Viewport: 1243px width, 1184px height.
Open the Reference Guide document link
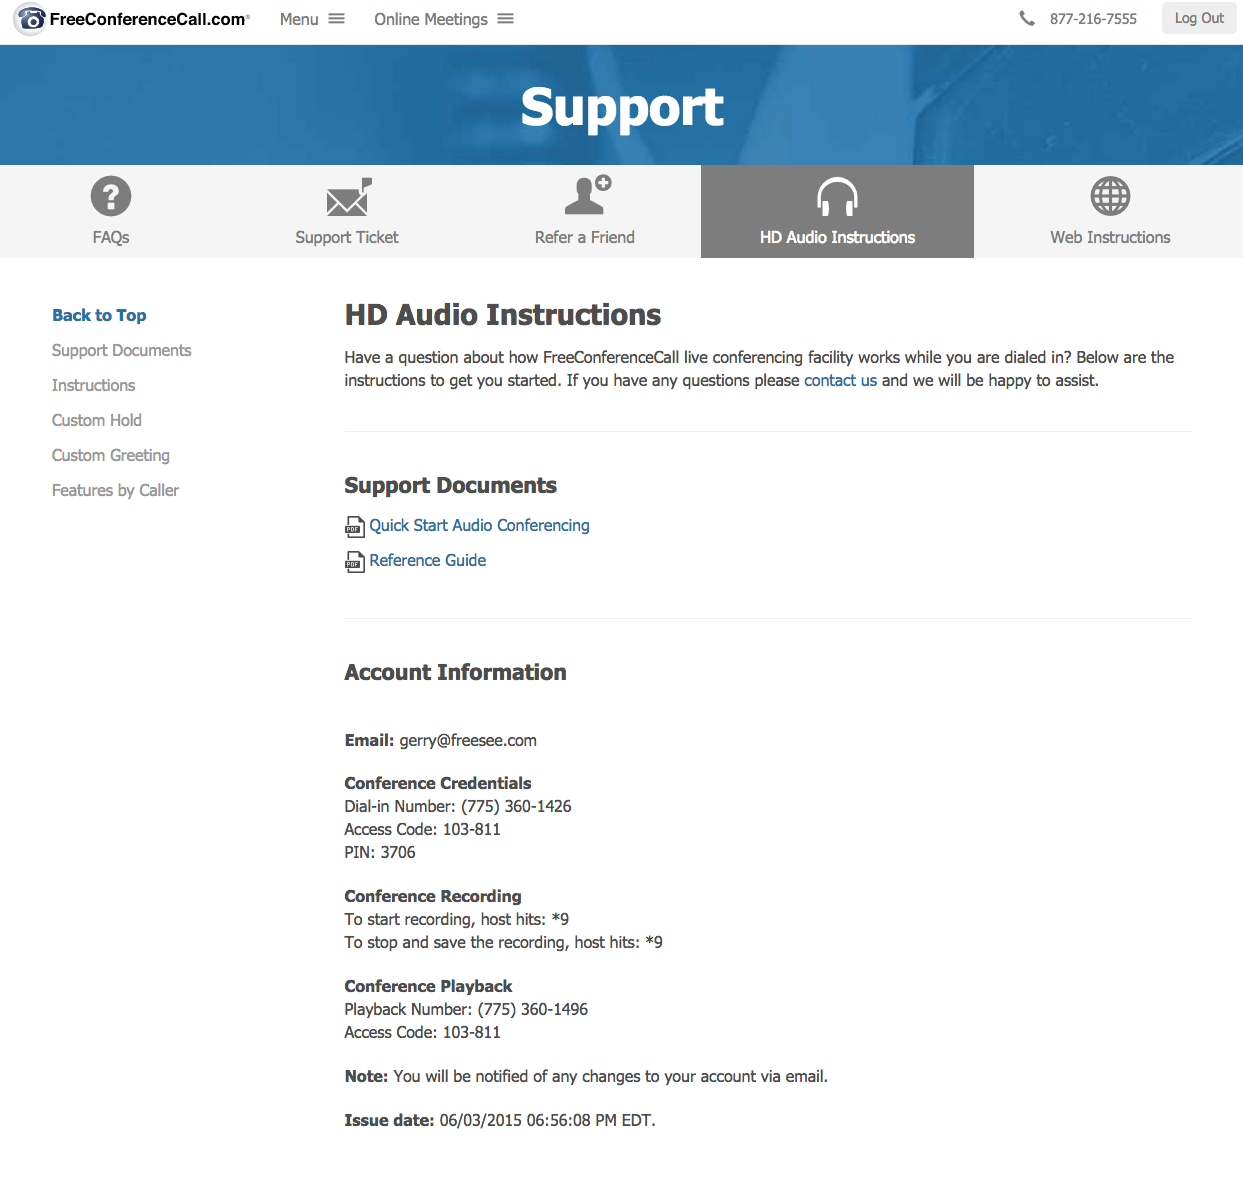428,560
